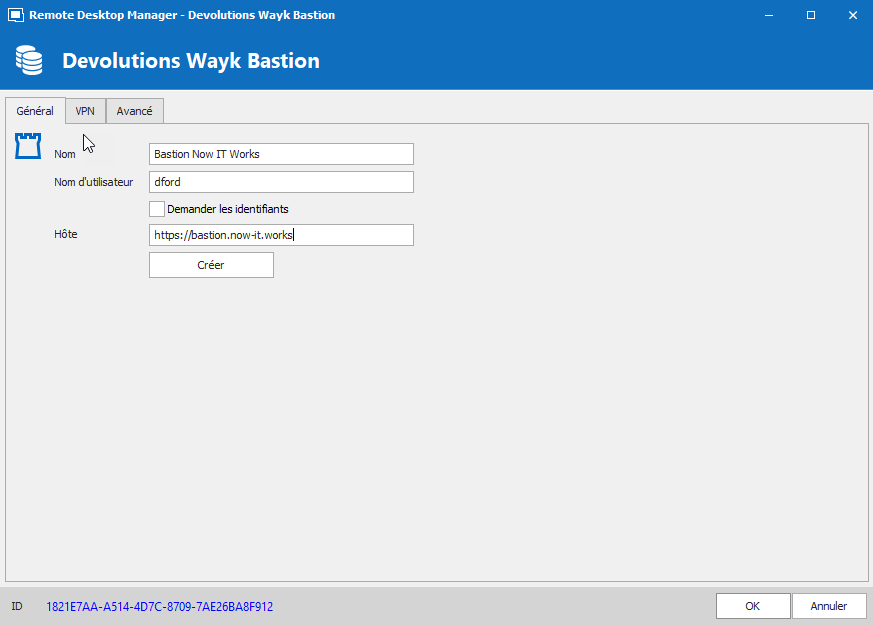Image resolution: width=873 pixels, height=625 pixels.
Task: Click the database stack header icon
Action: click(x=29, y=60)
